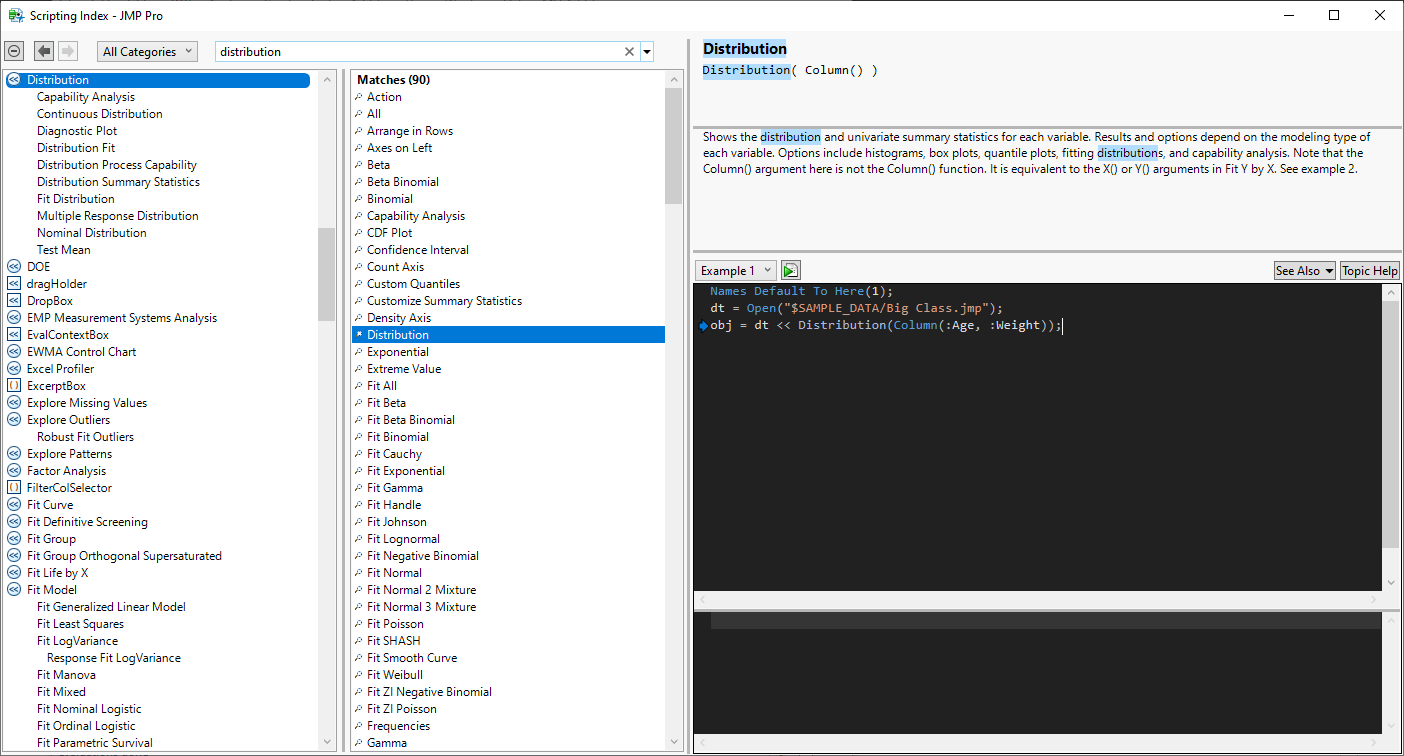Click the DOE object icon in list
The height and width of the screenshot is (756, 1404).
[14, 267]
